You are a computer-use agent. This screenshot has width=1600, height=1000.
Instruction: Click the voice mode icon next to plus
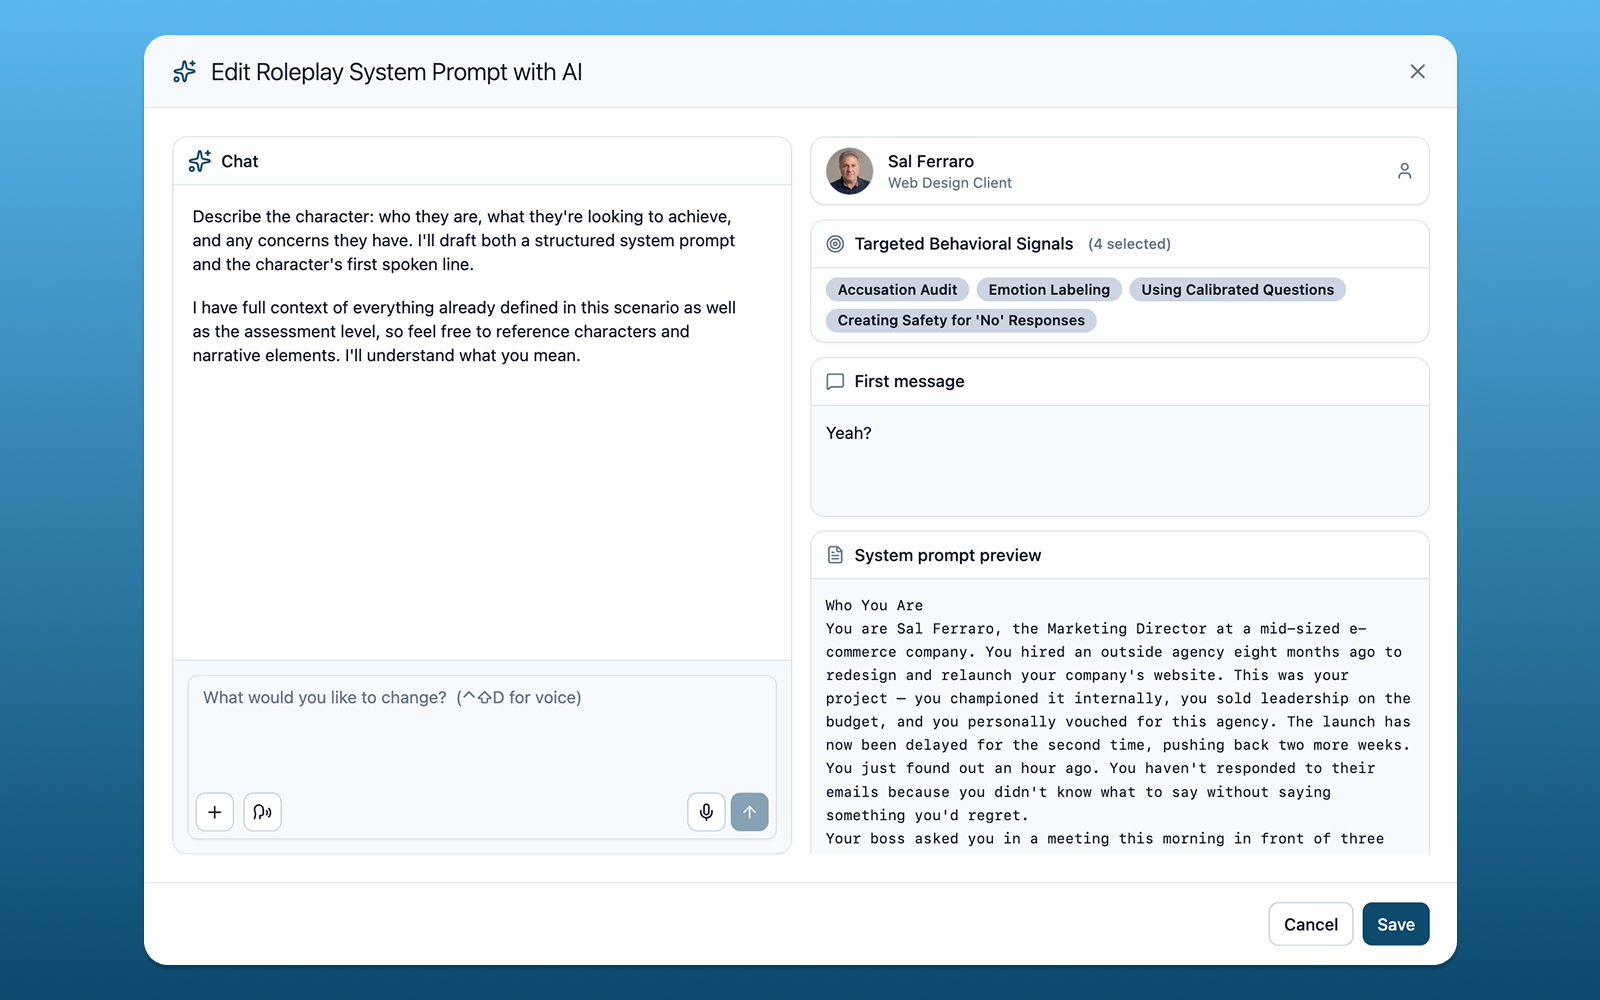262,812
